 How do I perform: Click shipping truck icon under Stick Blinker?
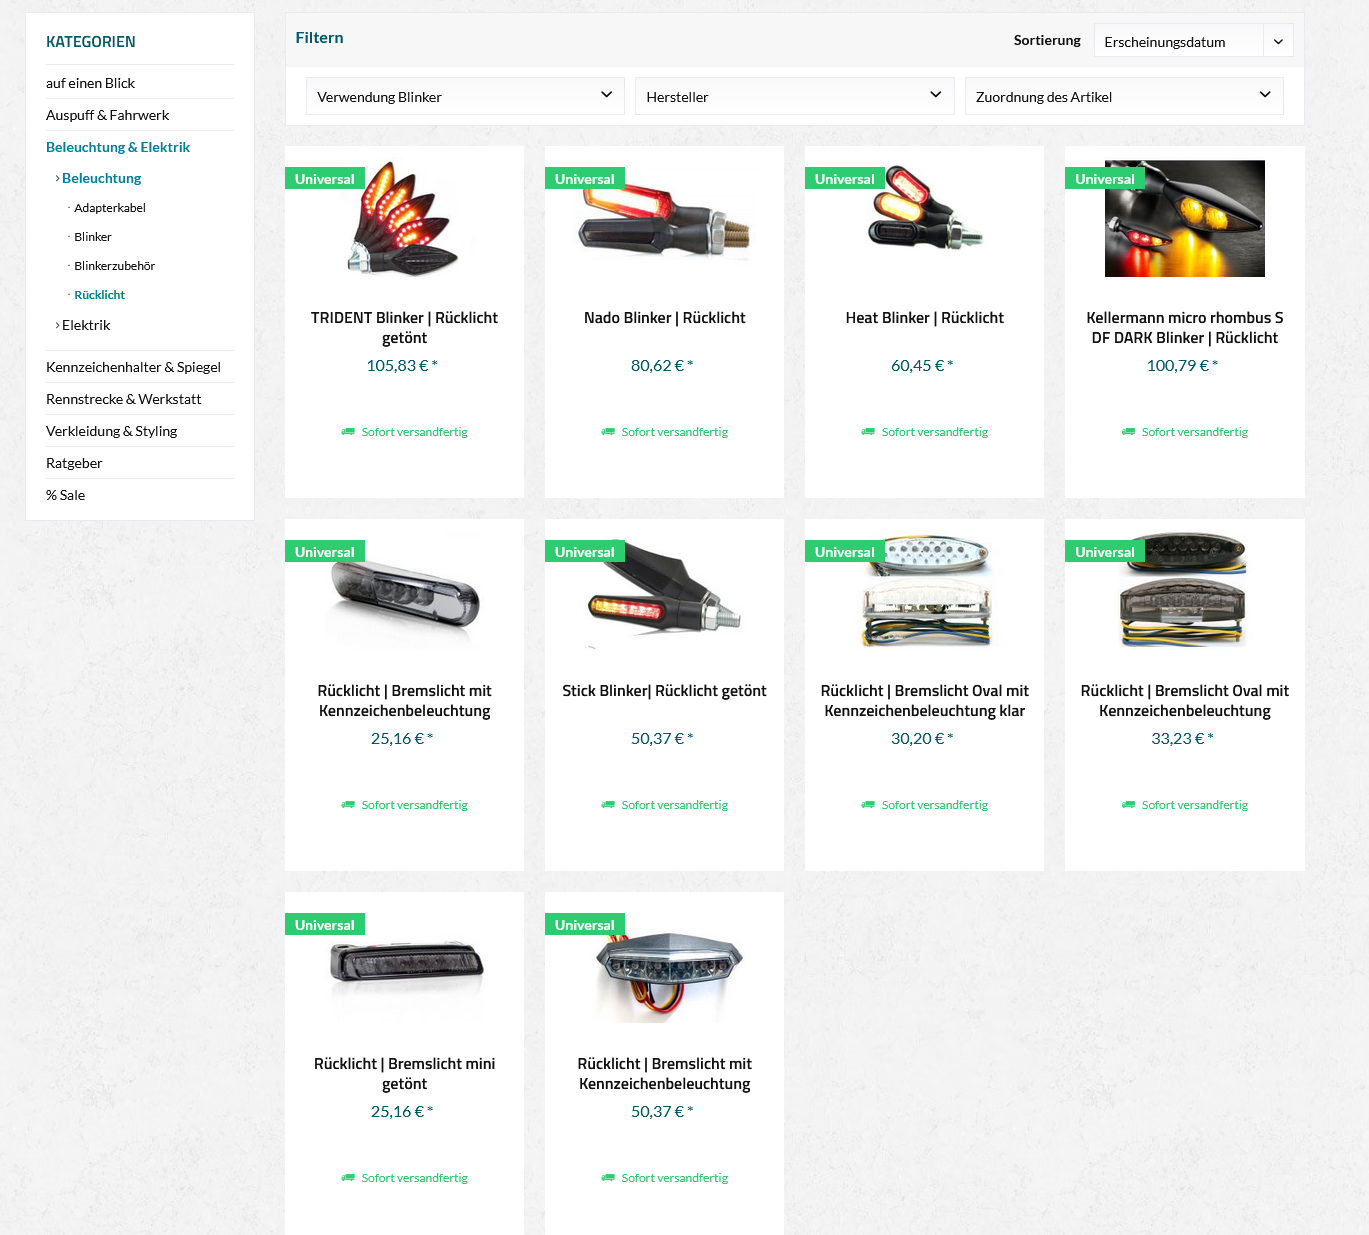pyautogui.click(x=608, y=805)
